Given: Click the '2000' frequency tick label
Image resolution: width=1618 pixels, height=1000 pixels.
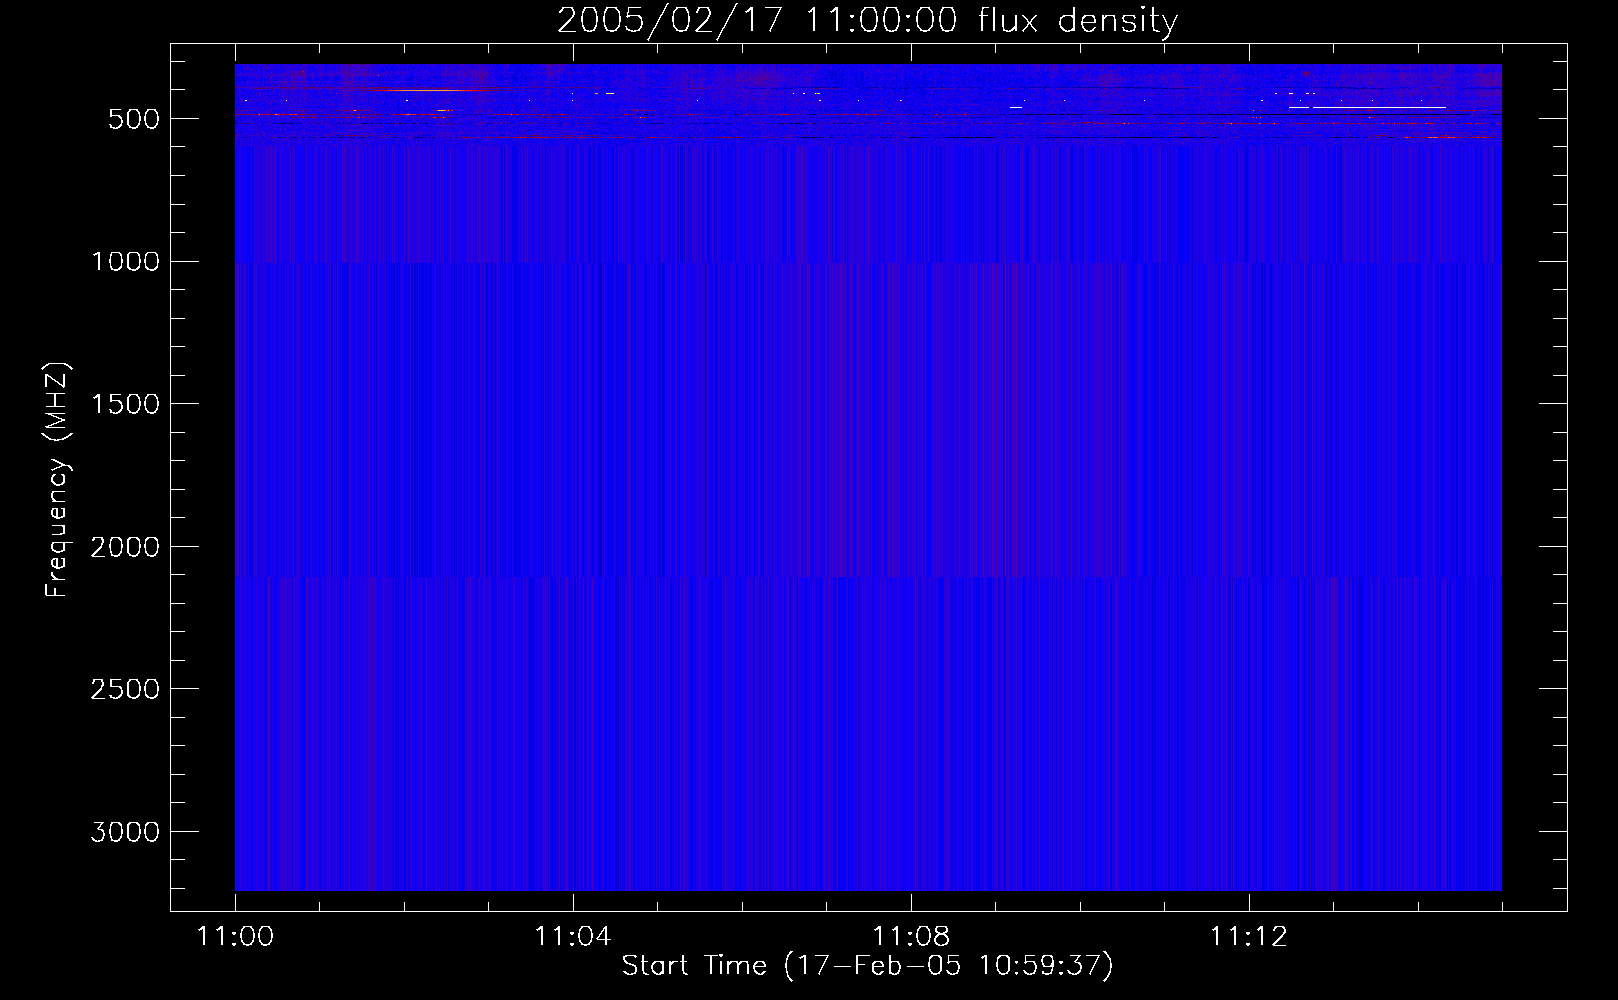Looking at the screenshot, I should (x=125, y=547).
